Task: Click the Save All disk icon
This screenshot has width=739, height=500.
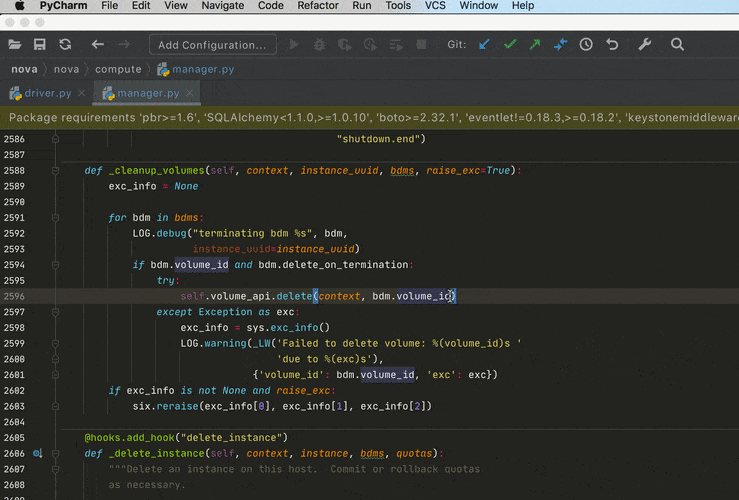Action: coord(40,44)
